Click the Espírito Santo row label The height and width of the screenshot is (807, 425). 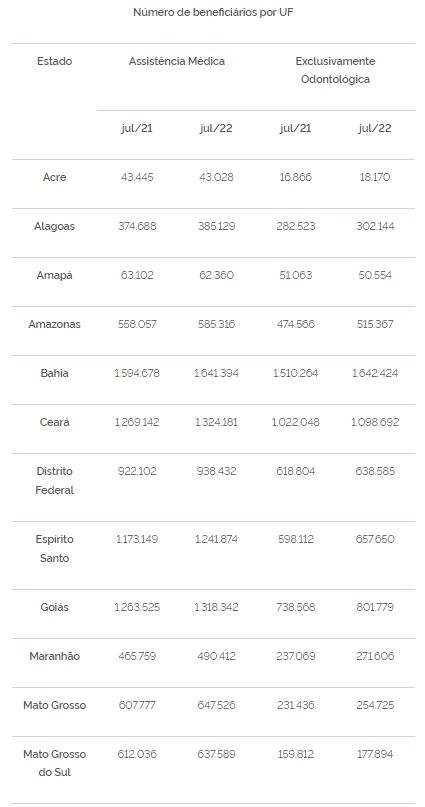pyautogui.click(x=55, y=549)
